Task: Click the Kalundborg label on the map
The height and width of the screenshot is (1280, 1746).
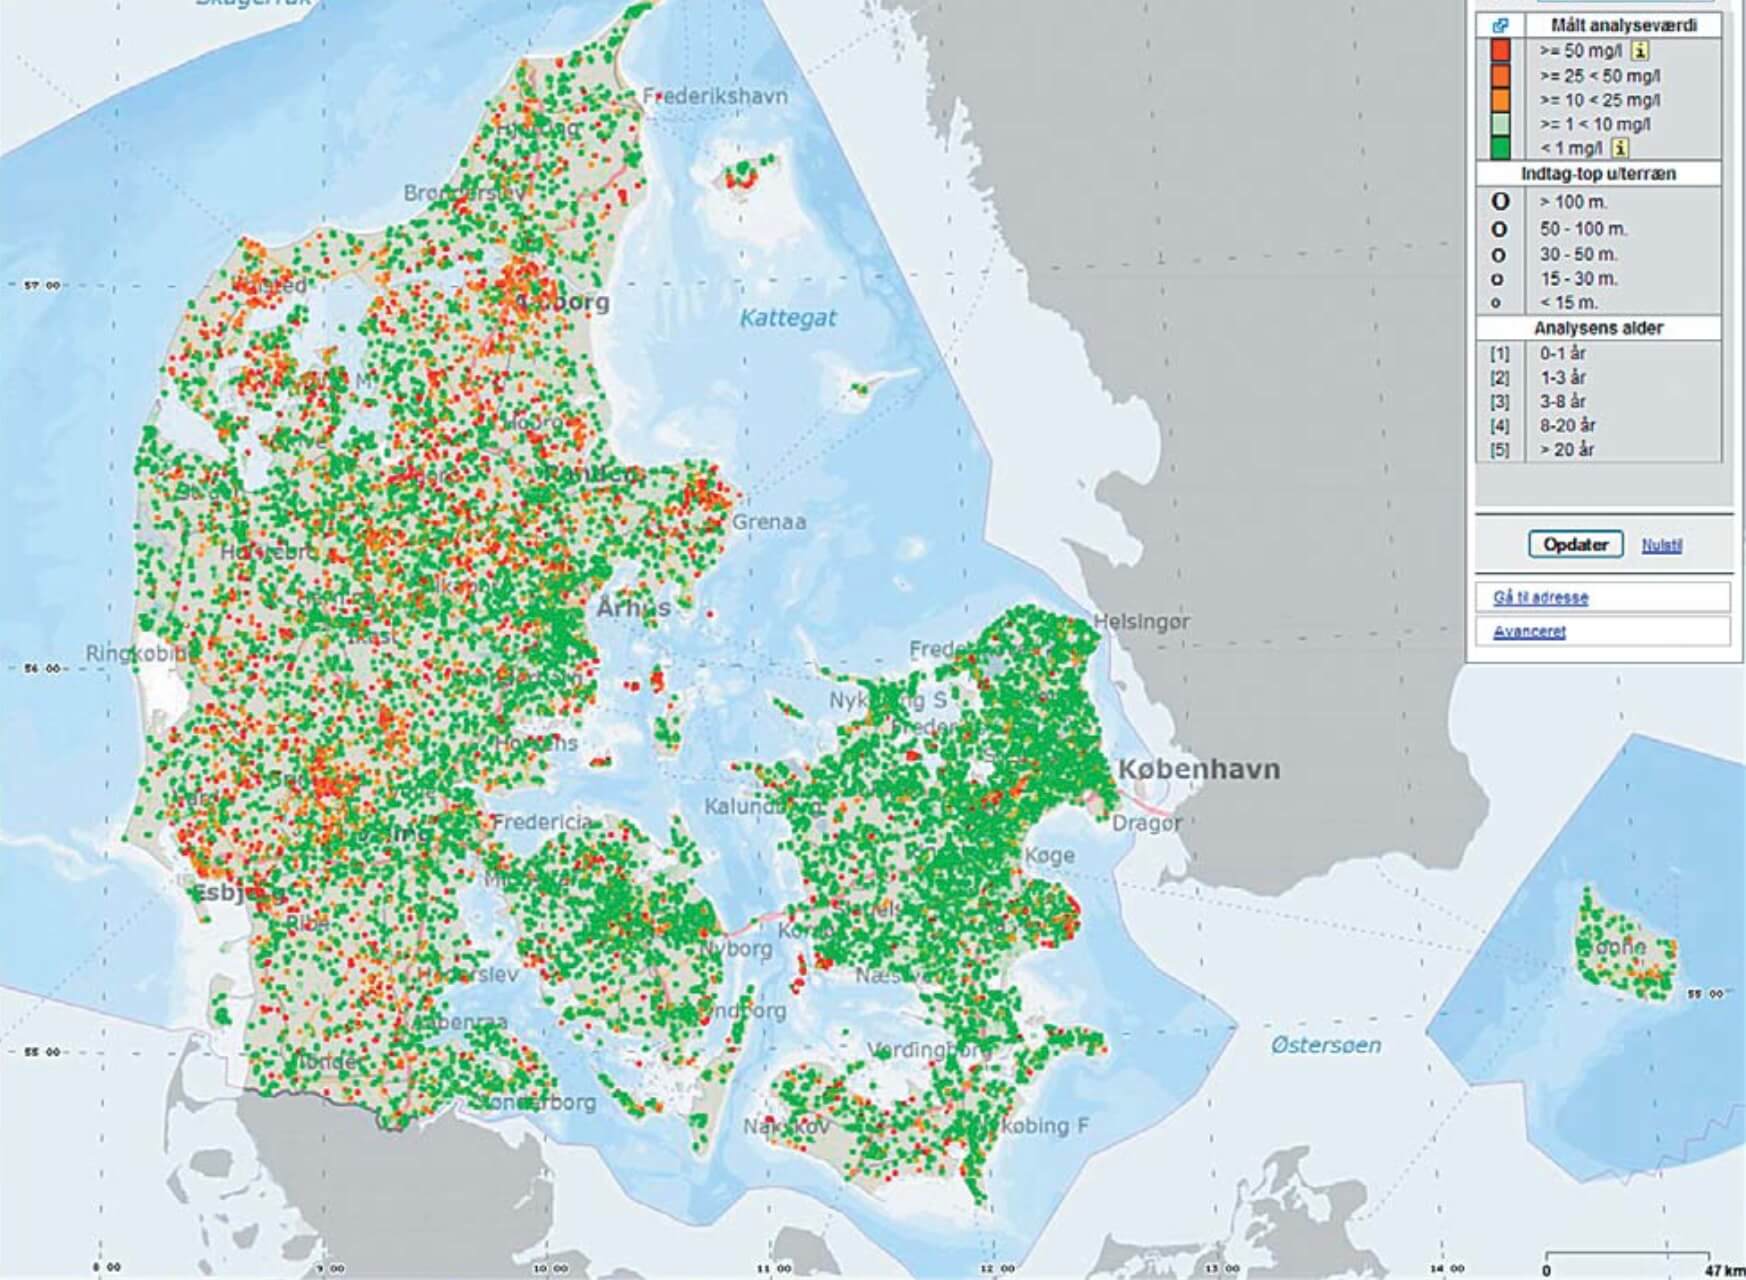Action: pos(764,806)
